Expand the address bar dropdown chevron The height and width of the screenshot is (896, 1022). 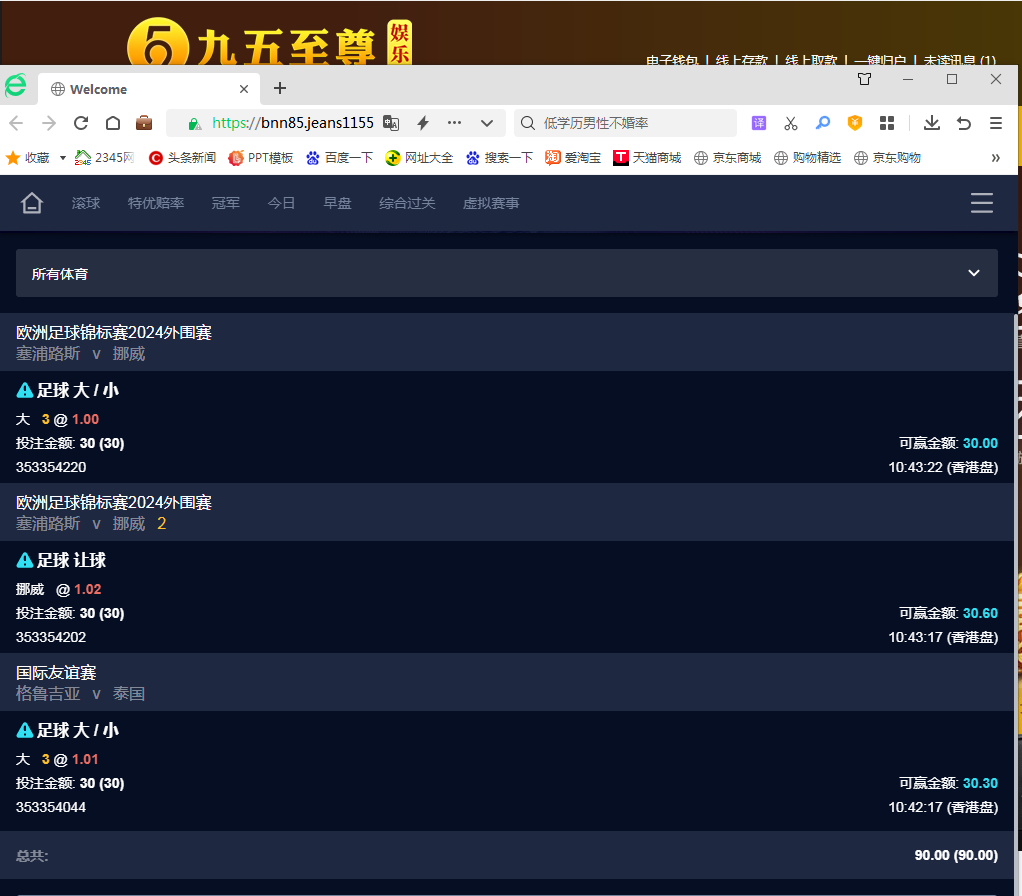point(487,123)
